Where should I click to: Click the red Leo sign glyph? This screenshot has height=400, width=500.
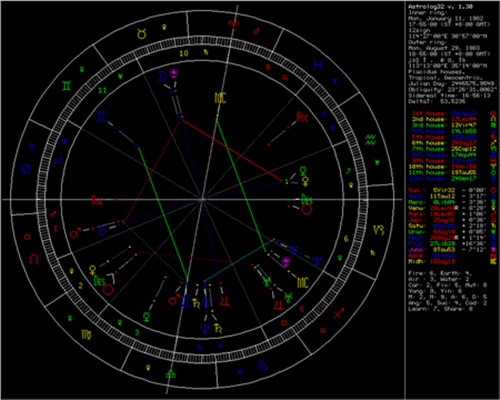click(x=34, y=259)
